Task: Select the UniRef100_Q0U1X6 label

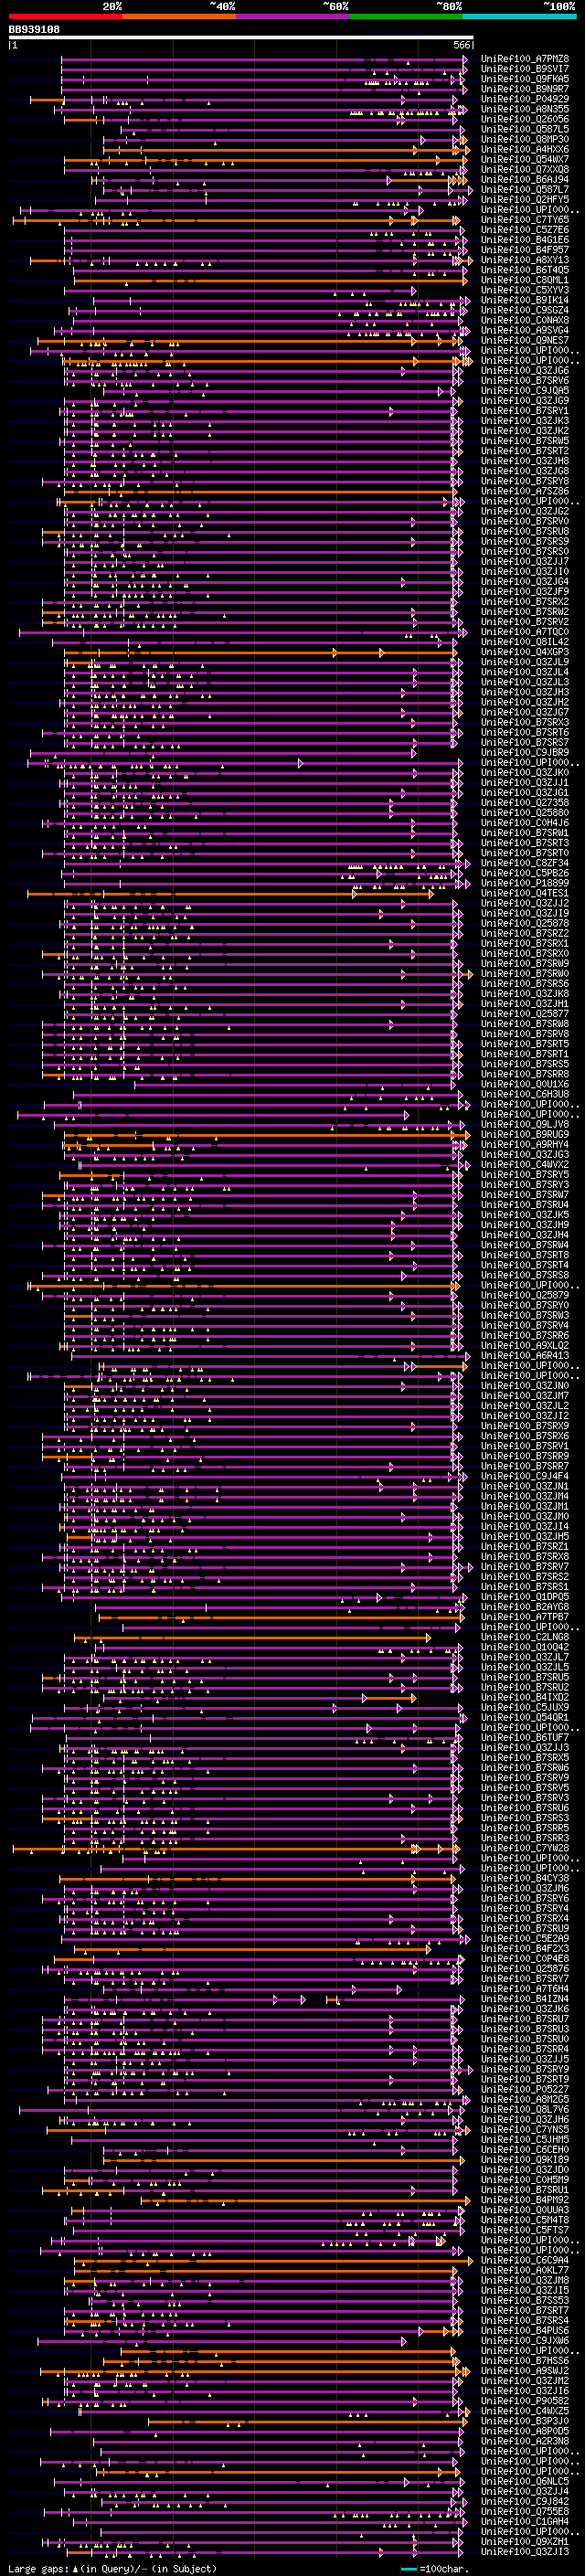Action: pyautogui.click(x=525, y=1084)
